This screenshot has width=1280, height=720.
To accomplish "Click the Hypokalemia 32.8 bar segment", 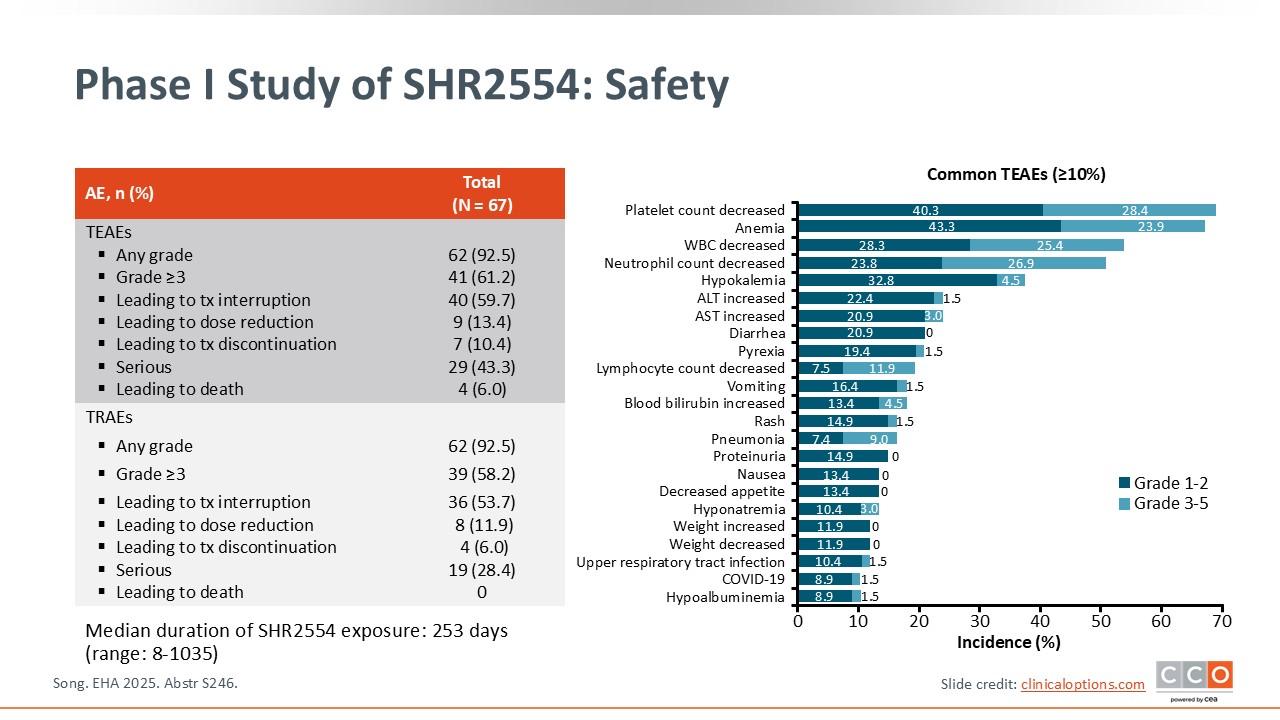I will (x=896, y=280).
